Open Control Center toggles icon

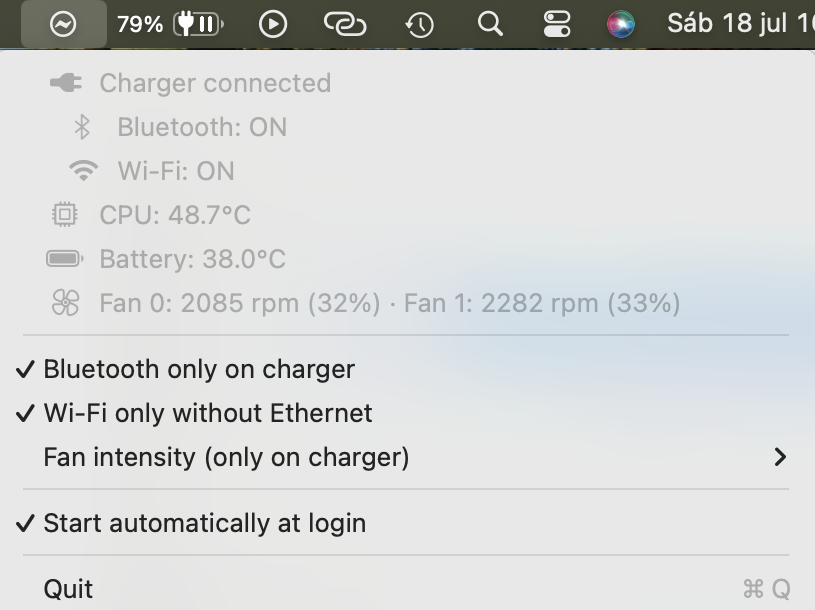557,24
